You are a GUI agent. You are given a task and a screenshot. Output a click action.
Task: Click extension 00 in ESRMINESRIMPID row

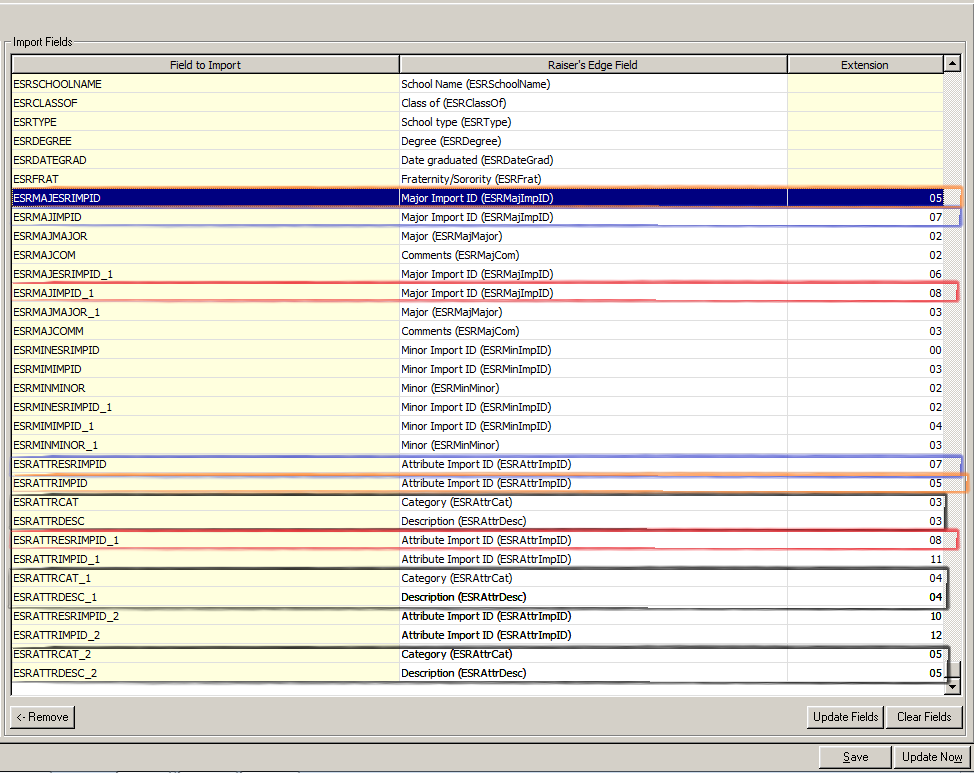[865, 350]
